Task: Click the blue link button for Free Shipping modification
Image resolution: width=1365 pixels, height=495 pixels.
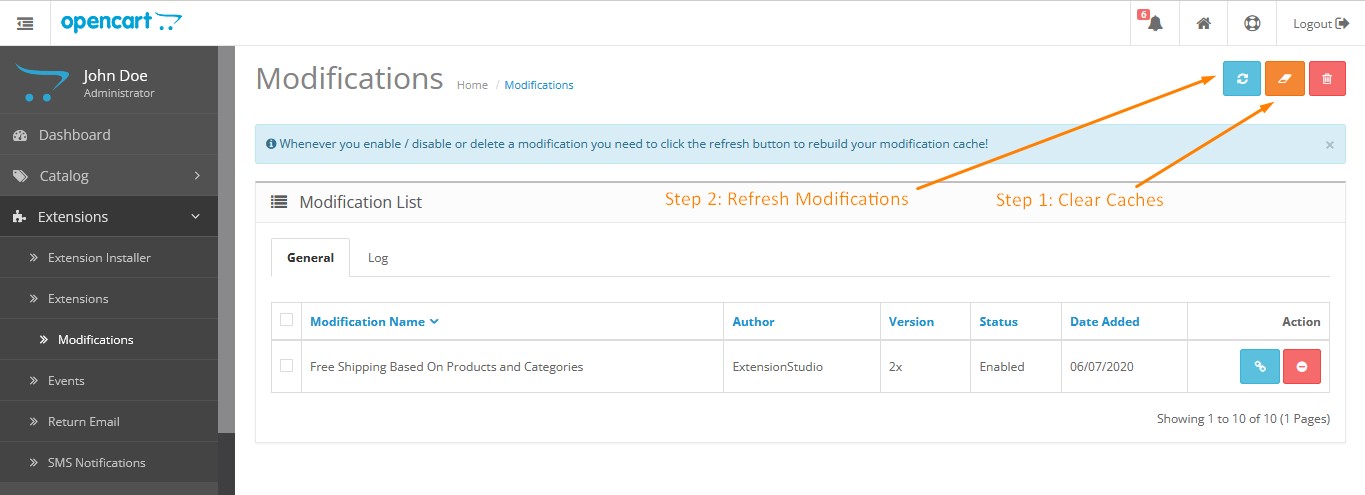Action: tap(1259, 367)
